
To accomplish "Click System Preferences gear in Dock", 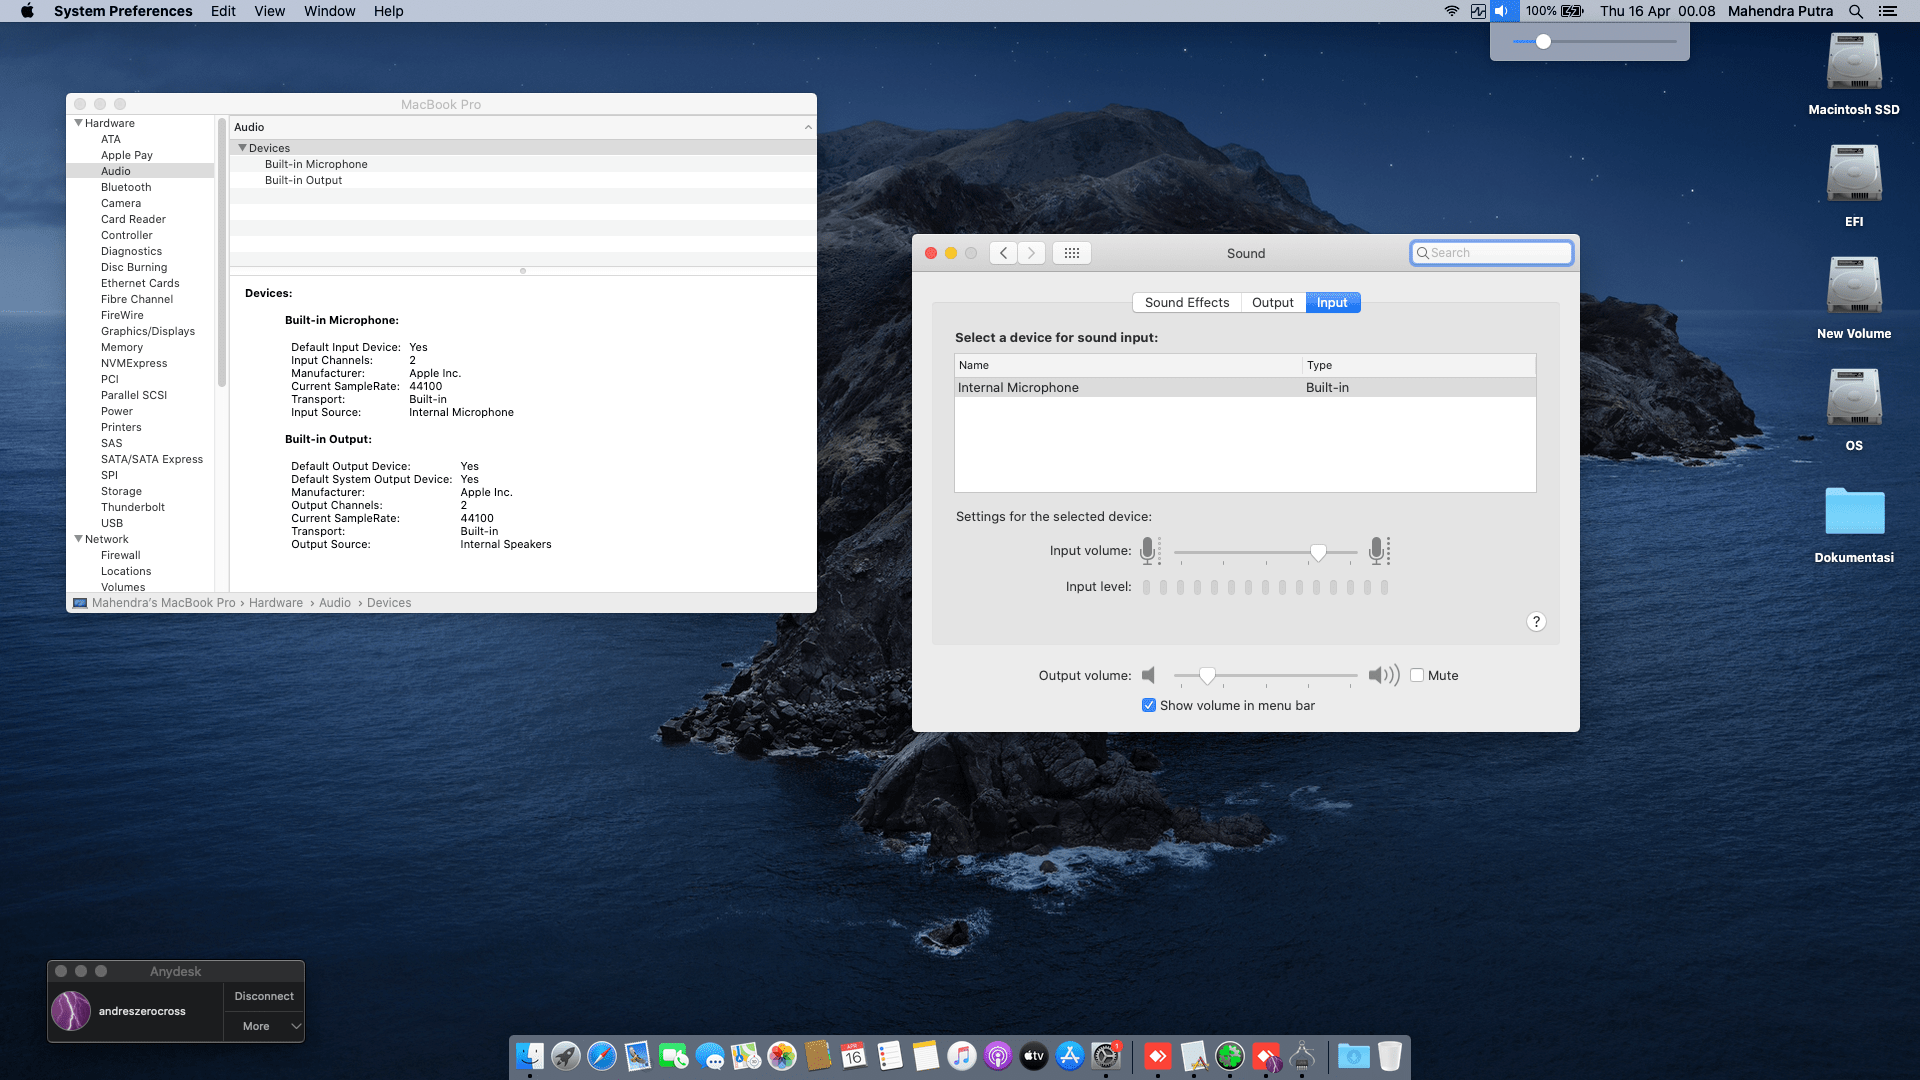I will point(1106,1056).
